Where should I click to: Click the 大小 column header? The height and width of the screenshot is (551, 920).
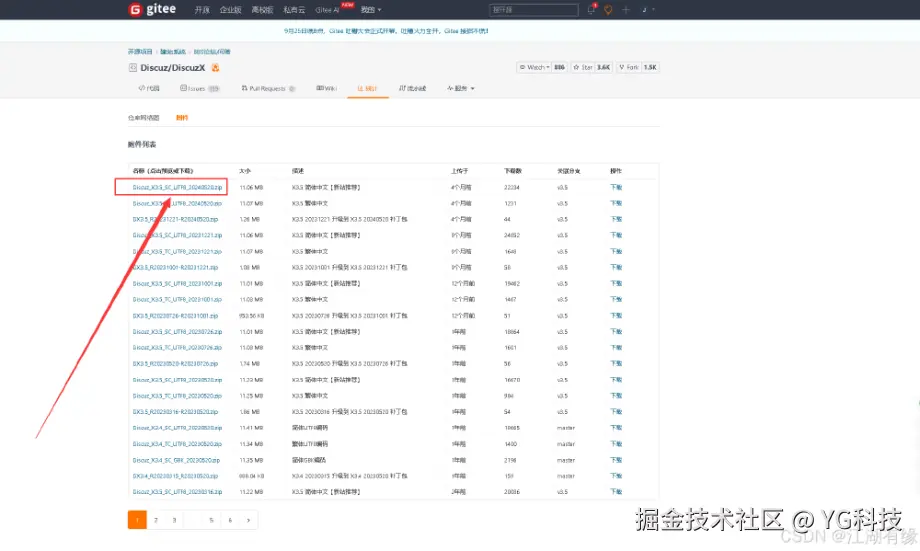pos(245,171)
